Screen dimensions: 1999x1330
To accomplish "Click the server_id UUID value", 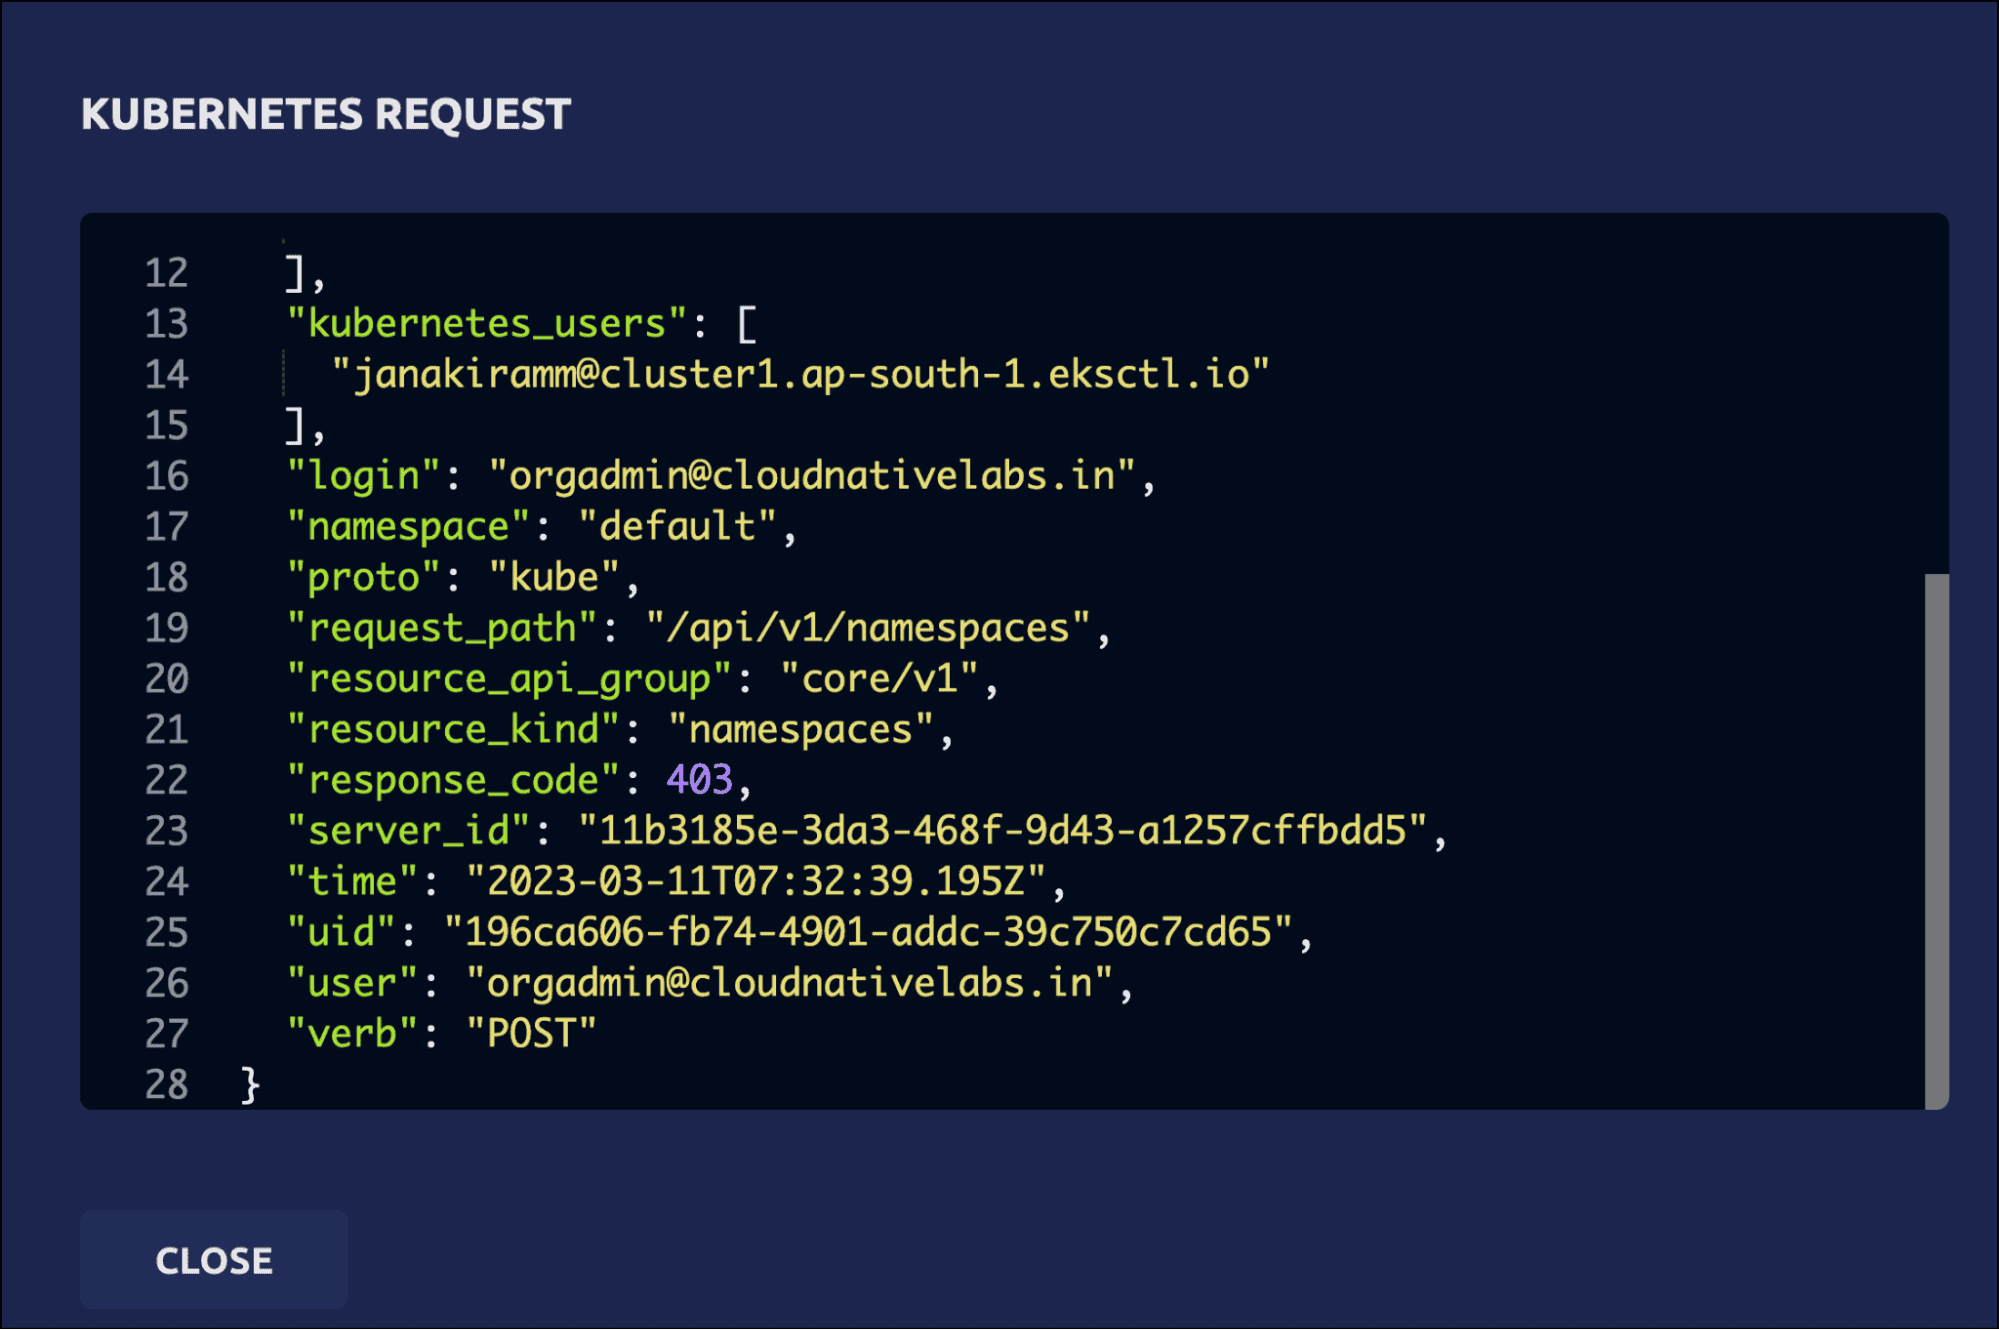I will point(1003,832).
